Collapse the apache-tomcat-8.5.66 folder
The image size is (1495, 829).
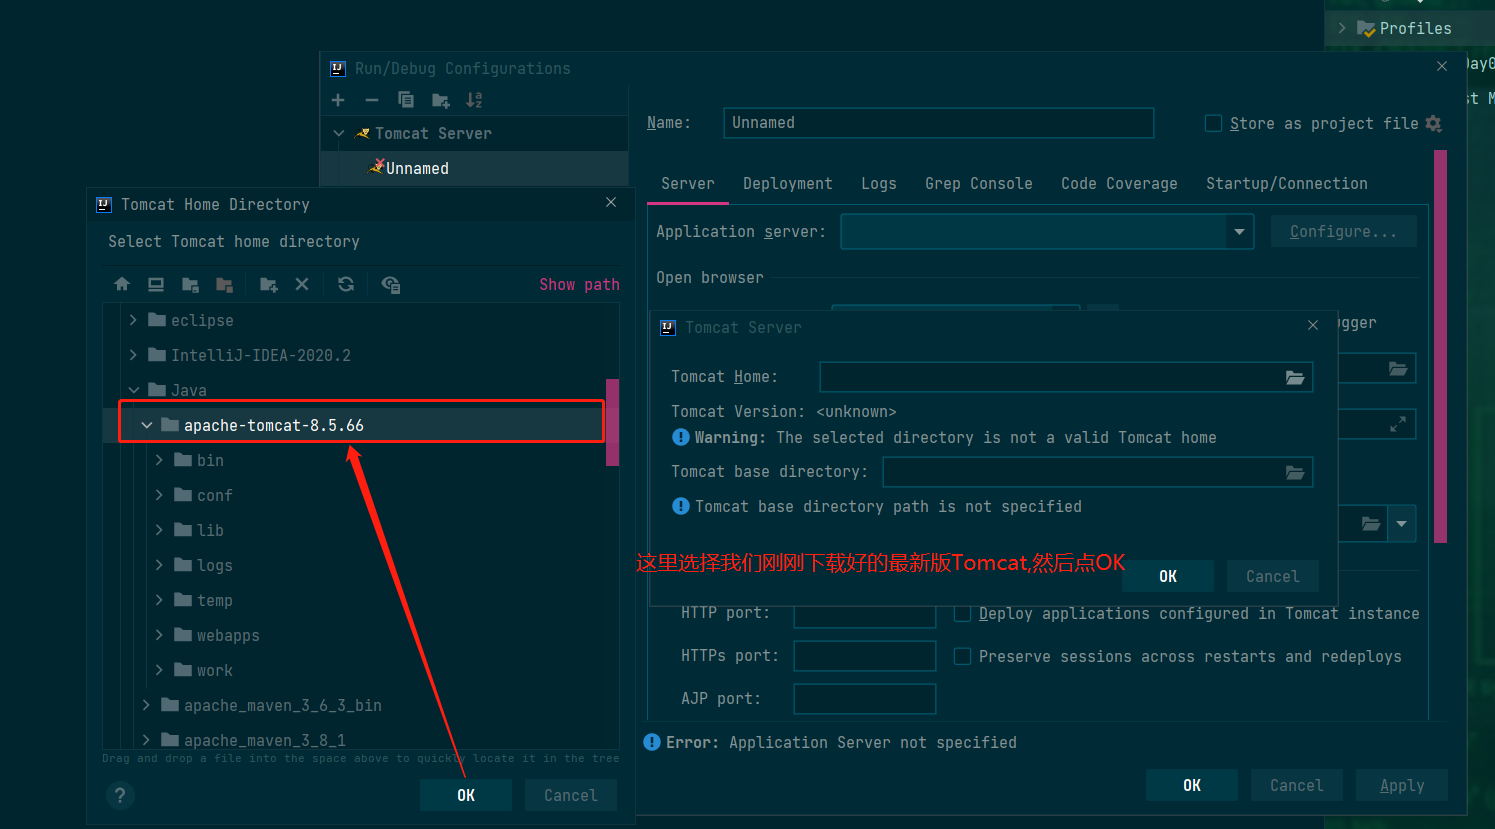click(x=146, y=424)
